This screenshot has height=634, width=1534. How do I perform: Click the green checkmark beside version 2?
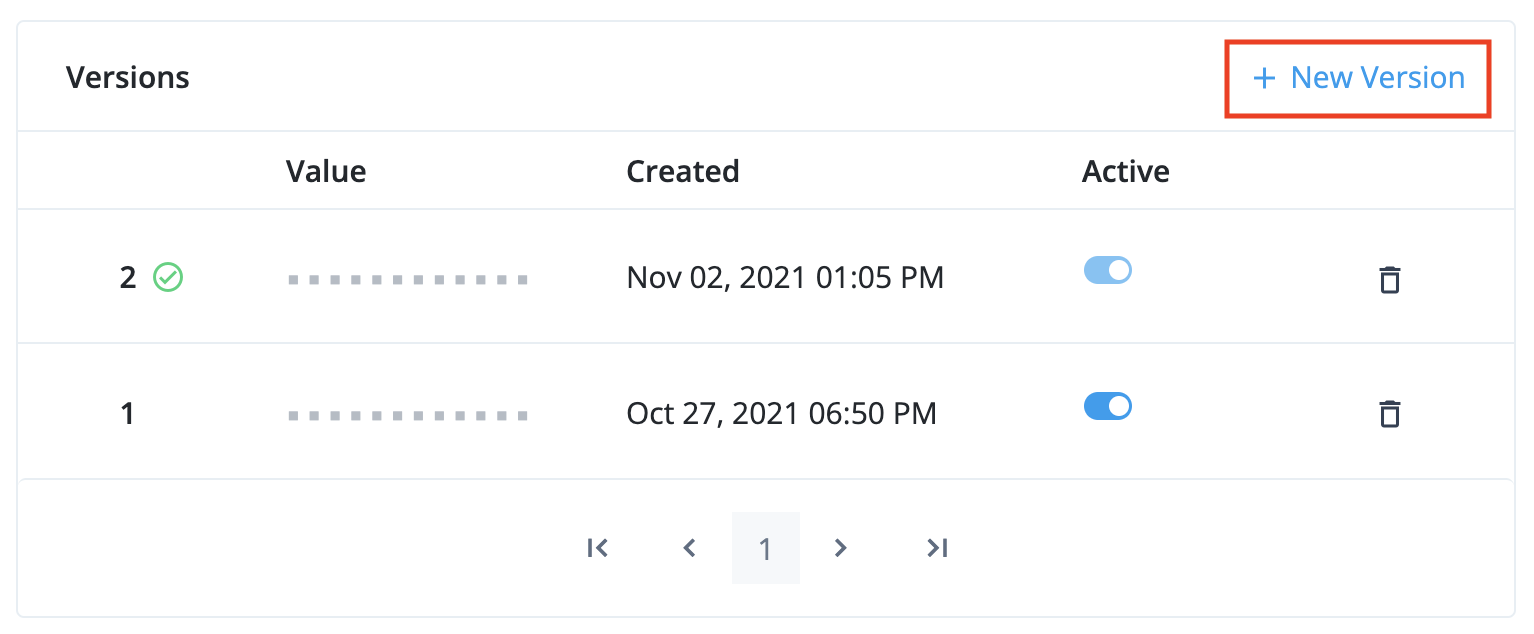point(168,278)
